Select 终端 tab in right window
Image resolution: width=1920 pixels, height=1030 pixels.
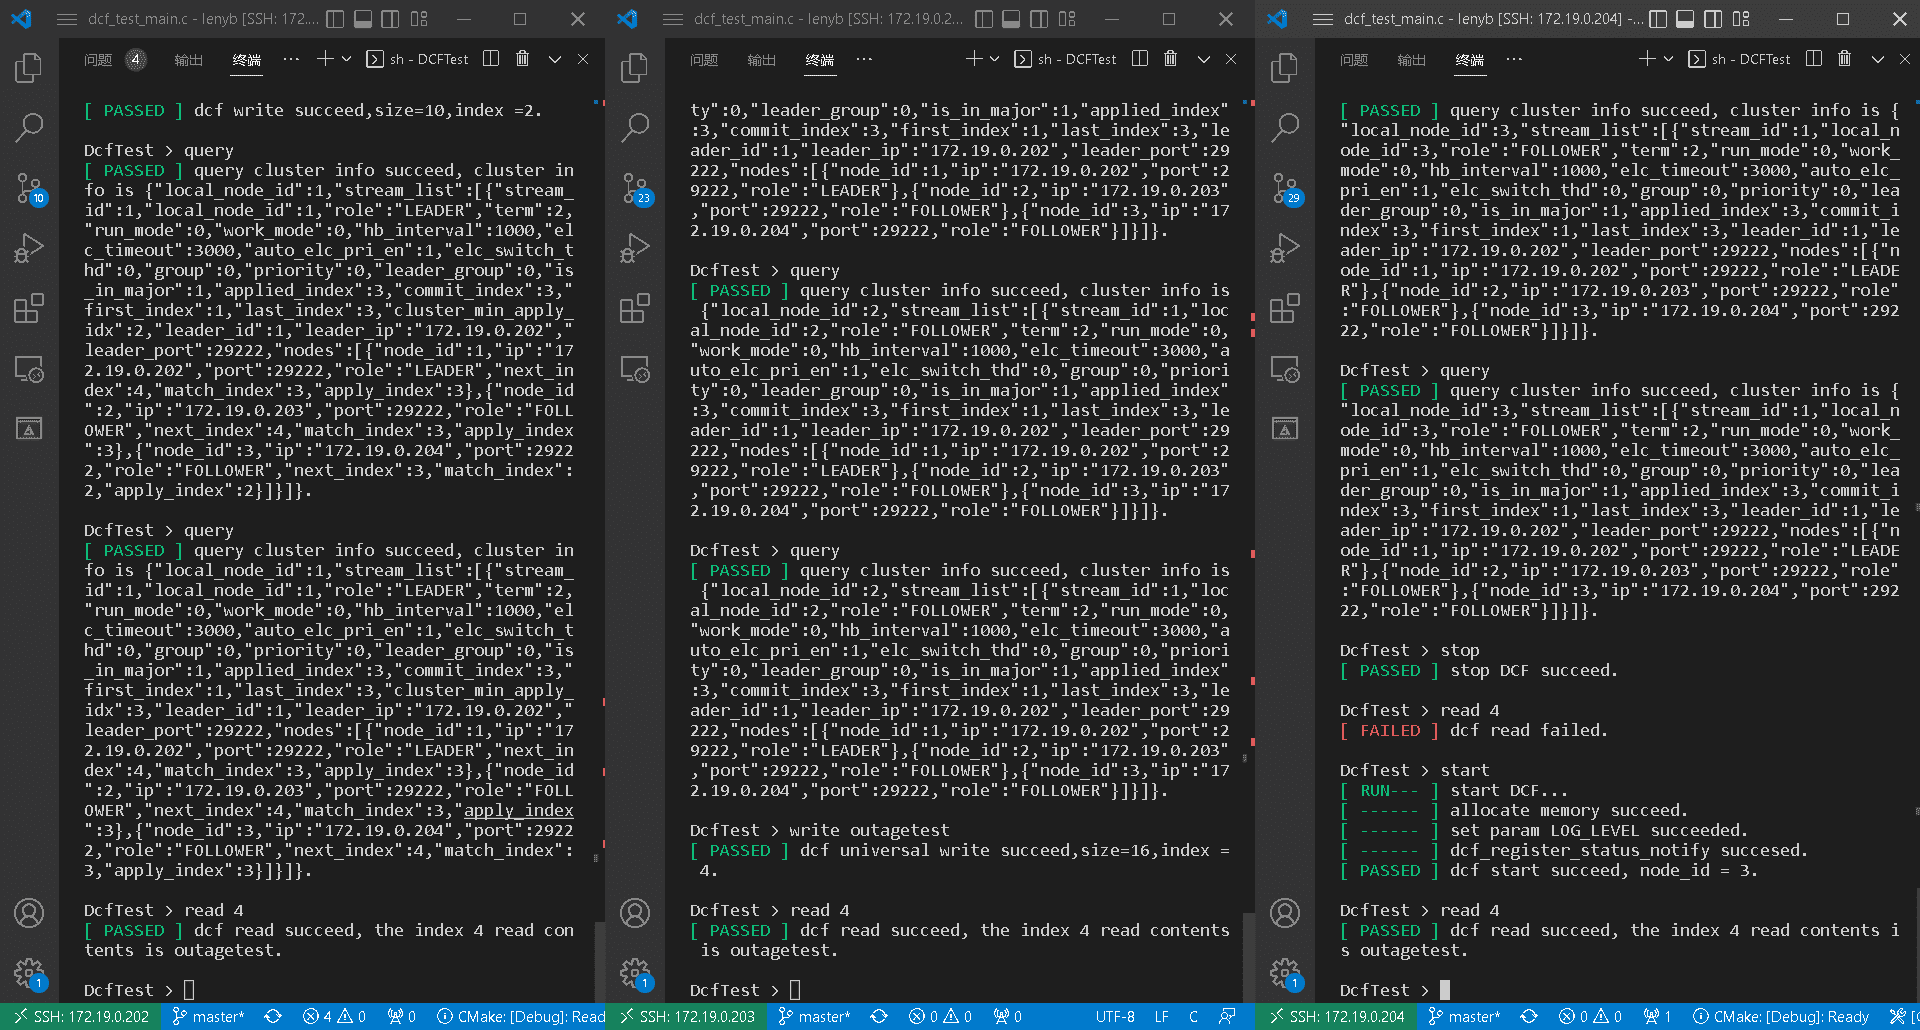click(x=1470, y=60)
